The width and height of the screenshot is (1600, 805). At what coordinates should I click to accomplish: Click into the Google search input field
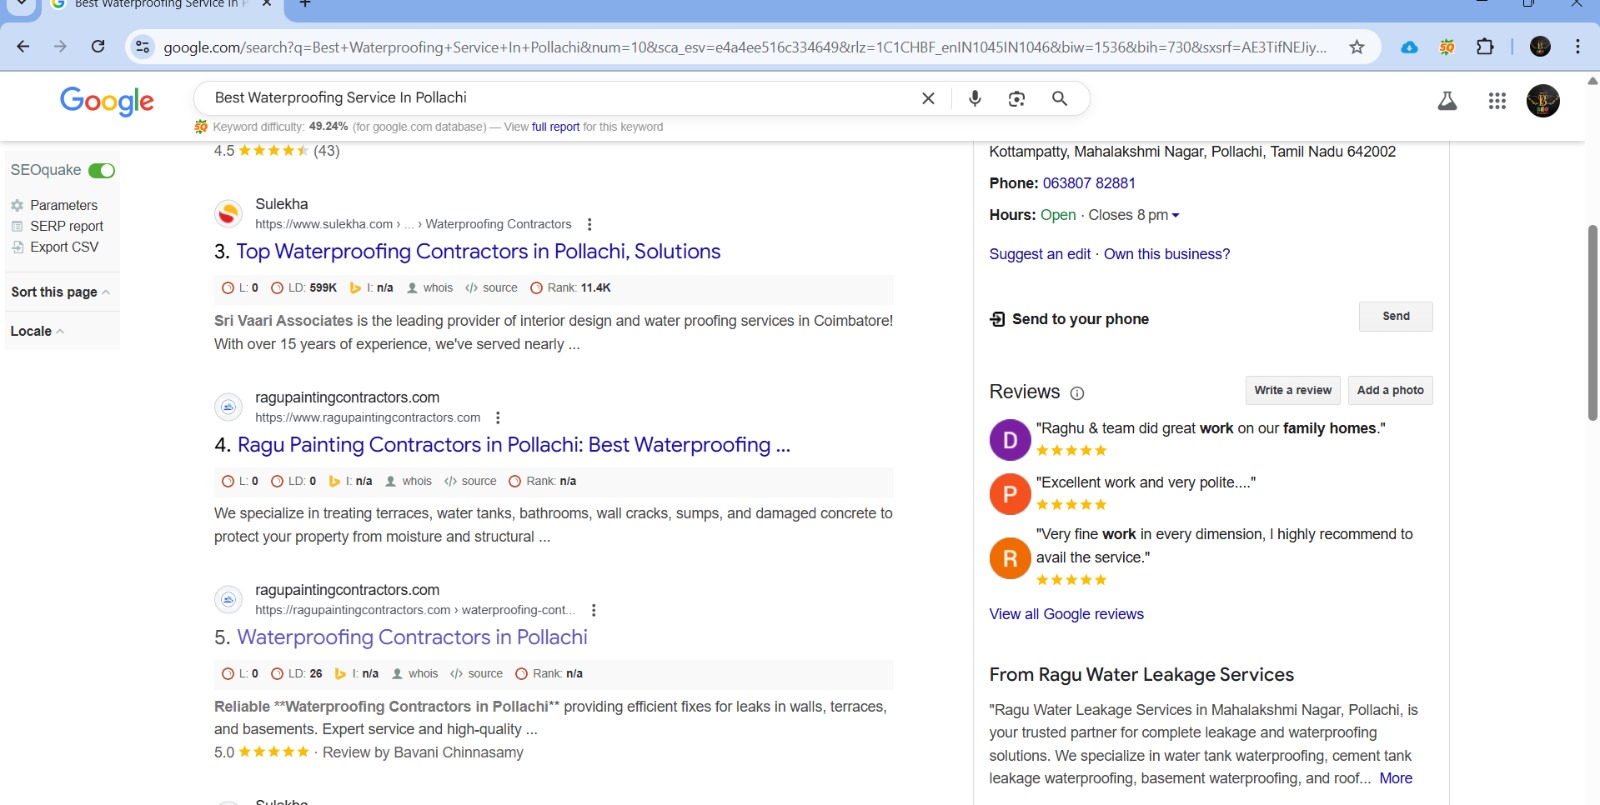tap(560, 98)
